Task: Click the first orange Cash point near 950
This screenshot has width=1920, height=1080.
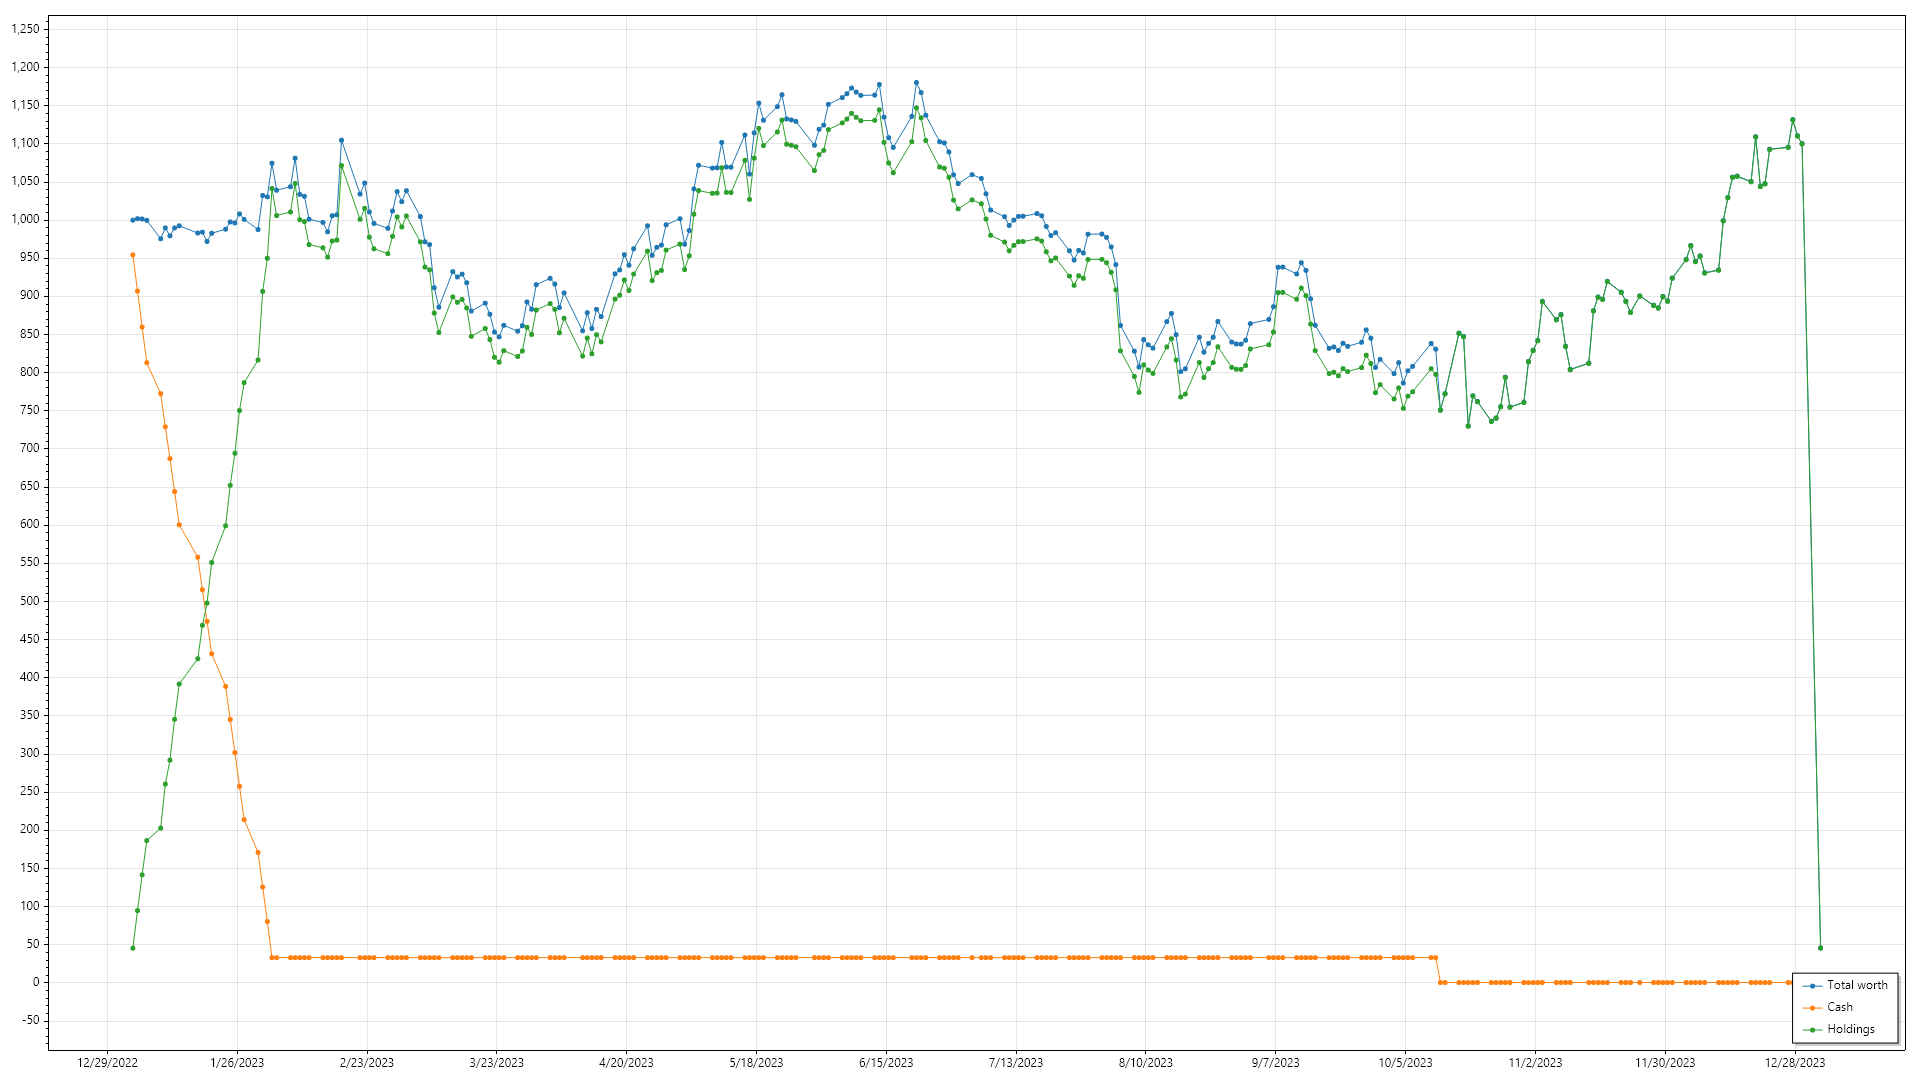Action: (133, 255)
